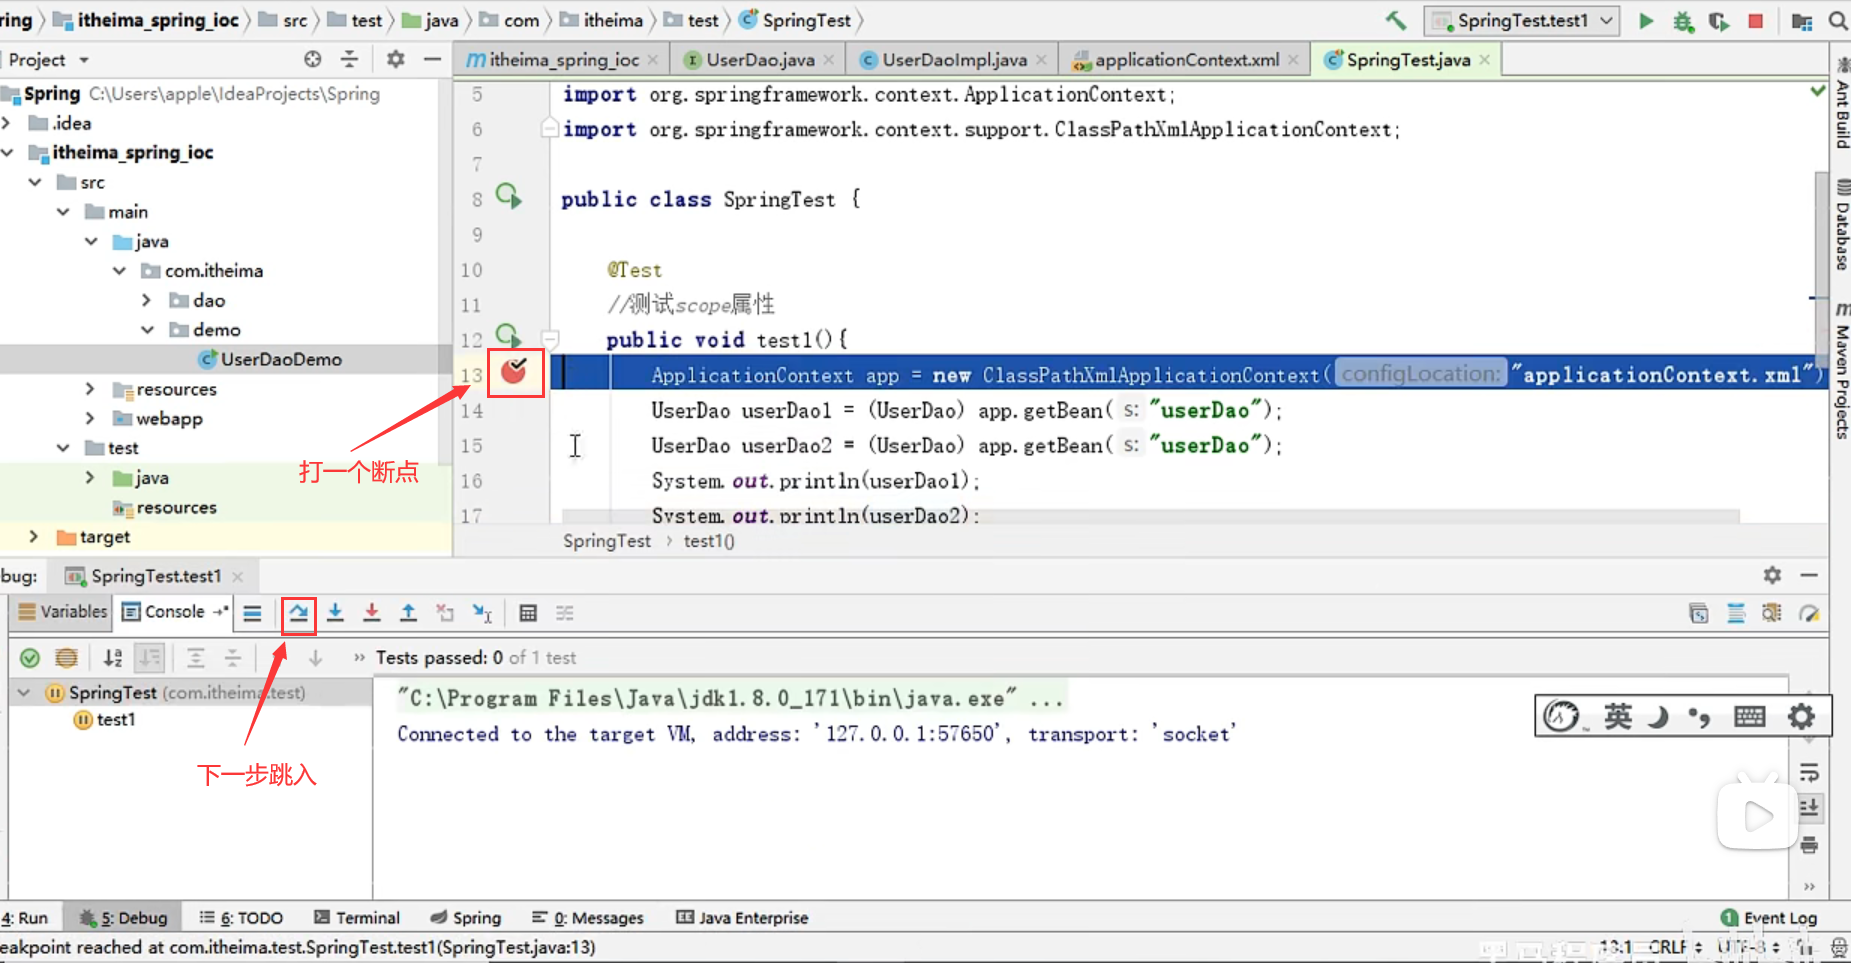Click the Step Over debug button
1851x963 pixels.
pyautogui.click(x=298, y=613)
